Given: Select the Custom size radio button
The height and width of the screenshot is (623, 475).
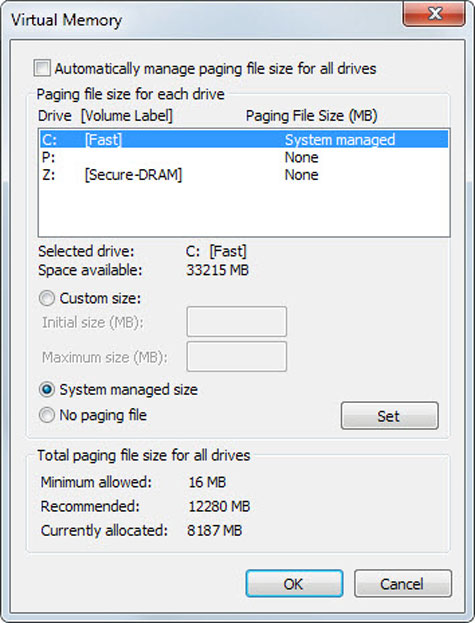Looking at the screenshot, I should 46,298.
